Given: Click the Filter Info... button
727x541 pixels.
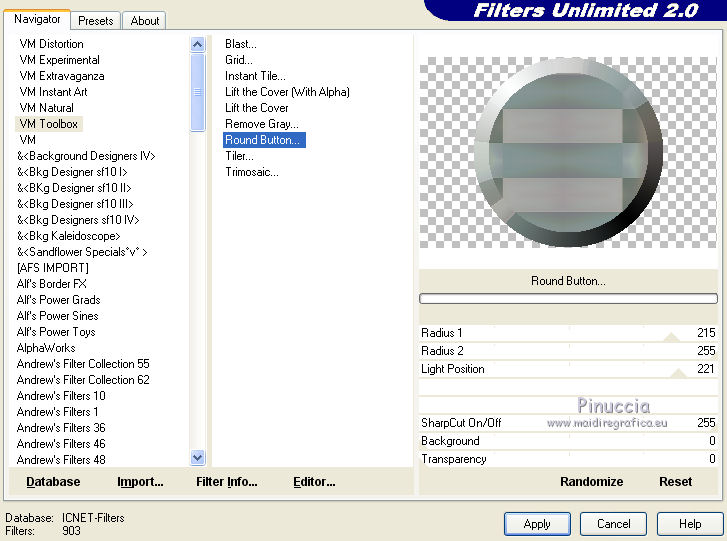Looking at the screenshot, I should pos(226,482).
